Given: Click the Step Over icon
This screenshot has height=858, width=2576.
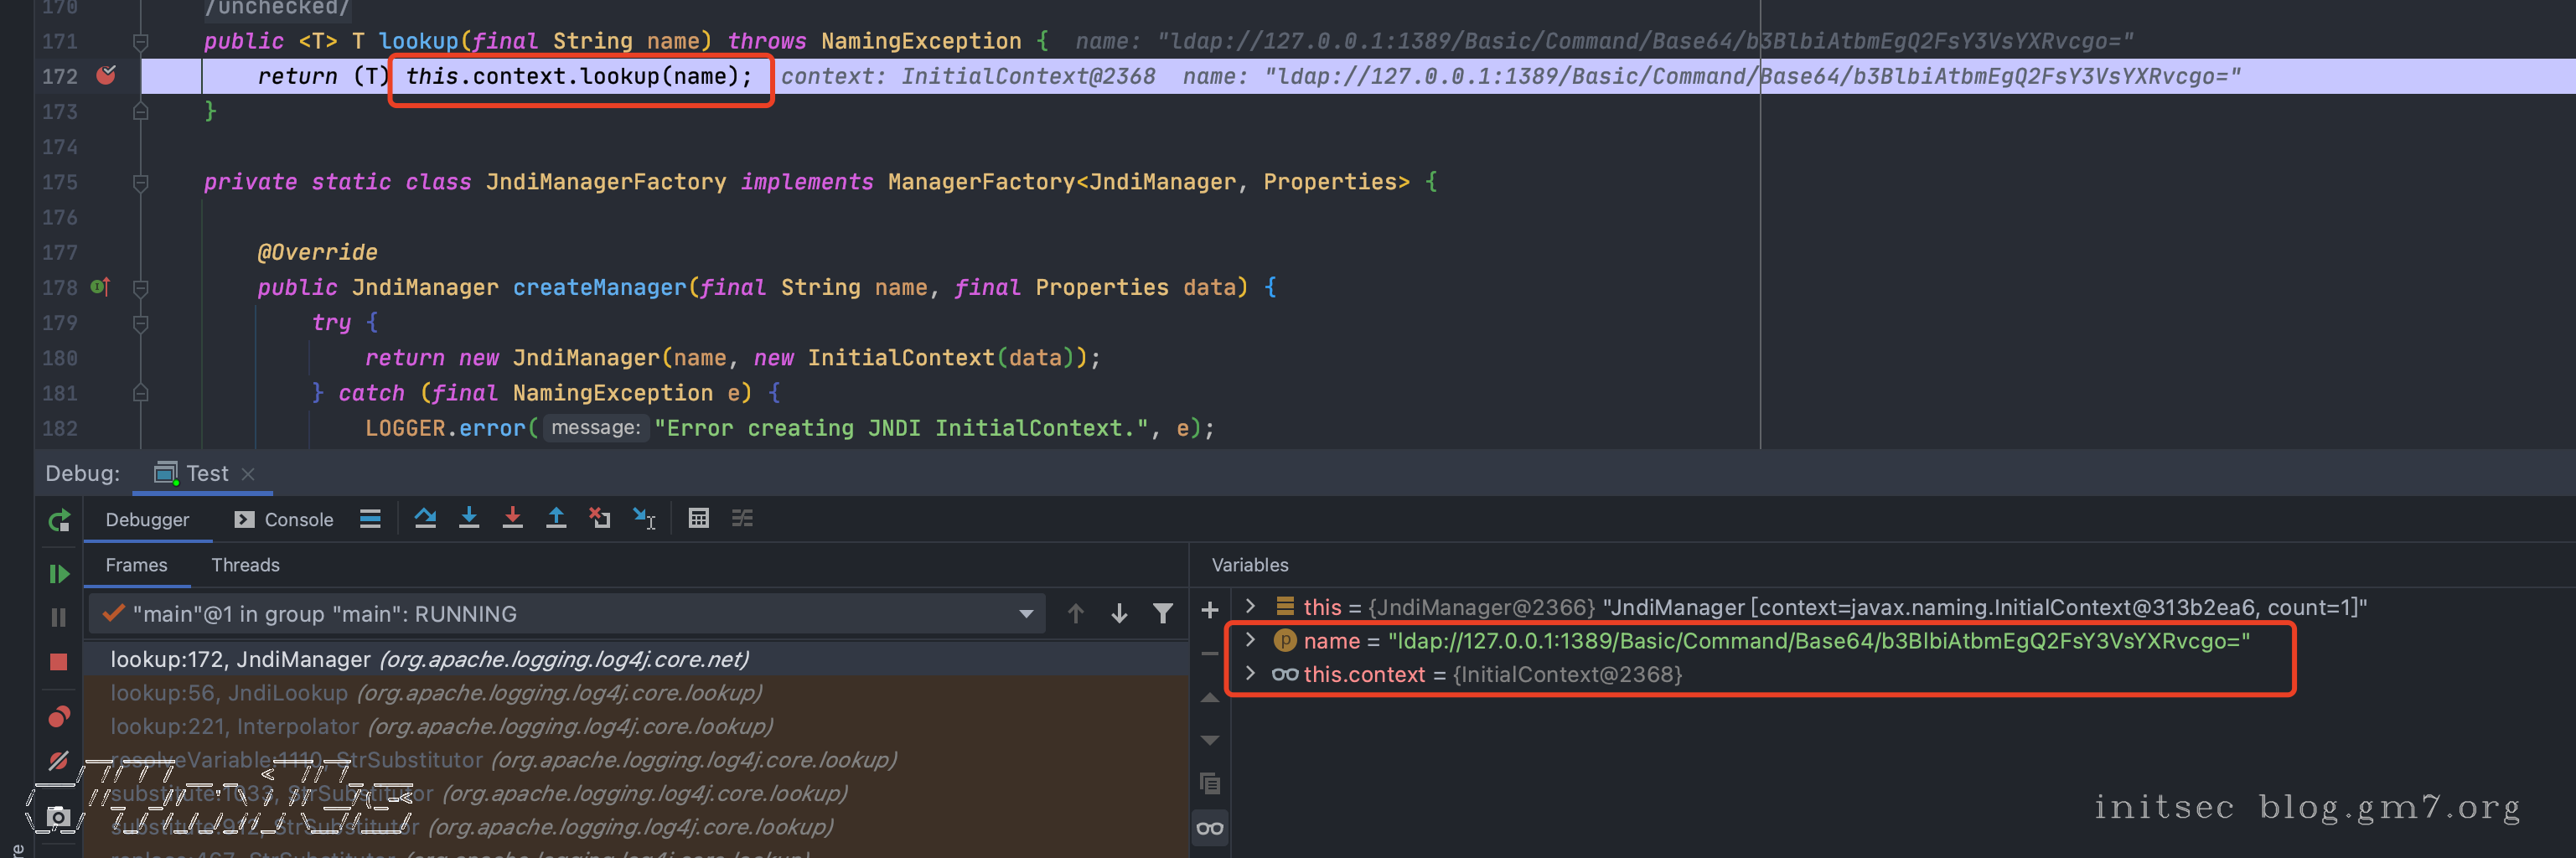Looking at the screenshot, I should [x=425, y=518].
